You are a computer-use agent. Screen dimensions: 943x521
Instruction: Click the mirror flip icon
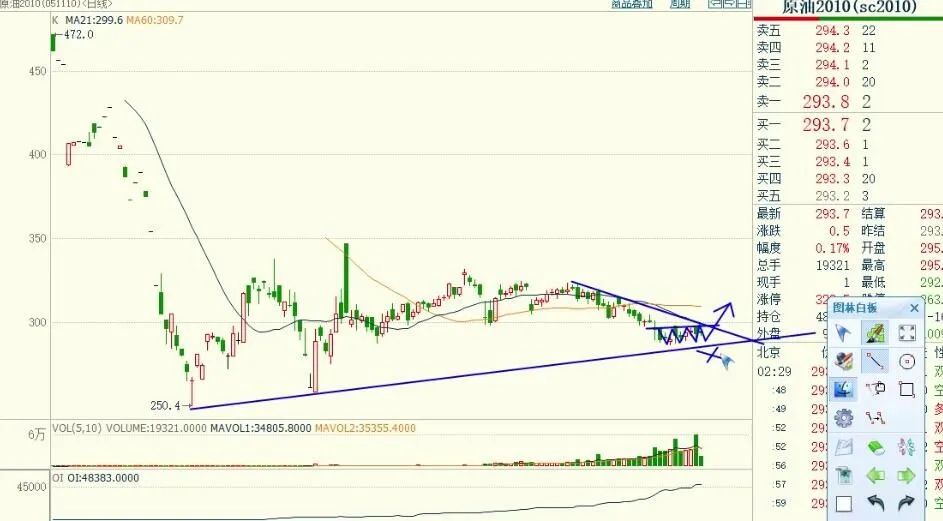click(906, 446)
